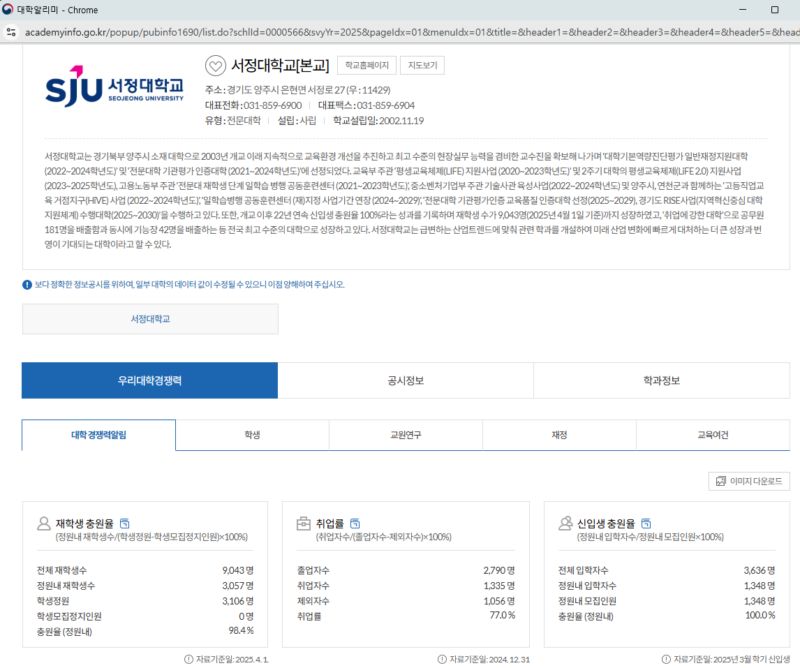Click 취업률 value 77.0 %
The height and width of the screenshot is (668, 800).
coord(502,615)
